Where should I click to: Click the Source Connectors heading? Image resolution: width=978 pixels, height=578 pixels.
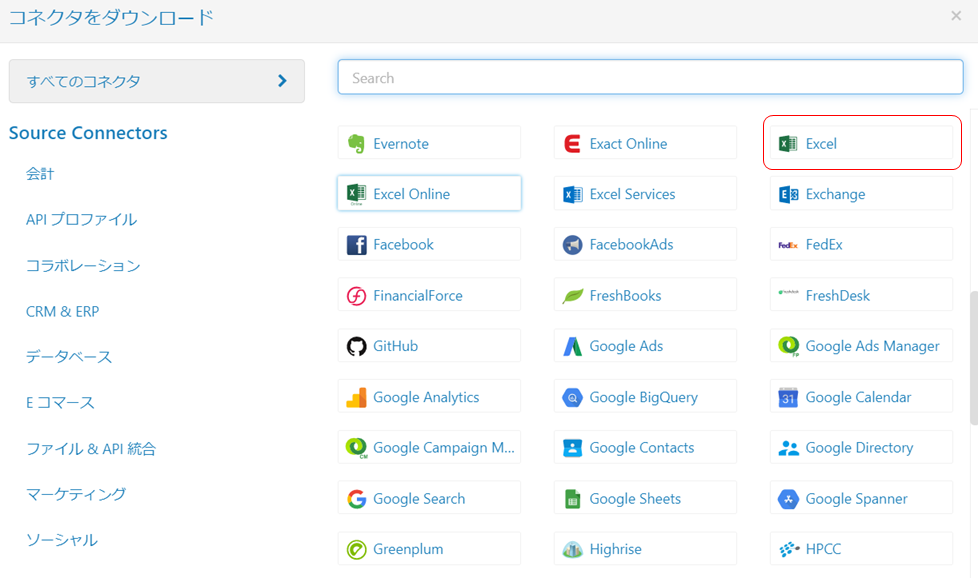88,133
